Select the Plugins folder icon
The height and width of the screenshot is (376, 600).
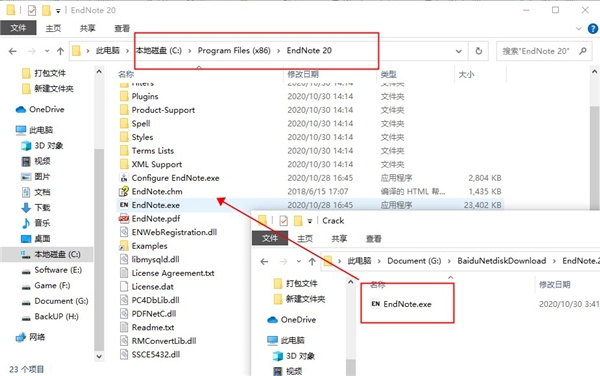tap(124, 96)
